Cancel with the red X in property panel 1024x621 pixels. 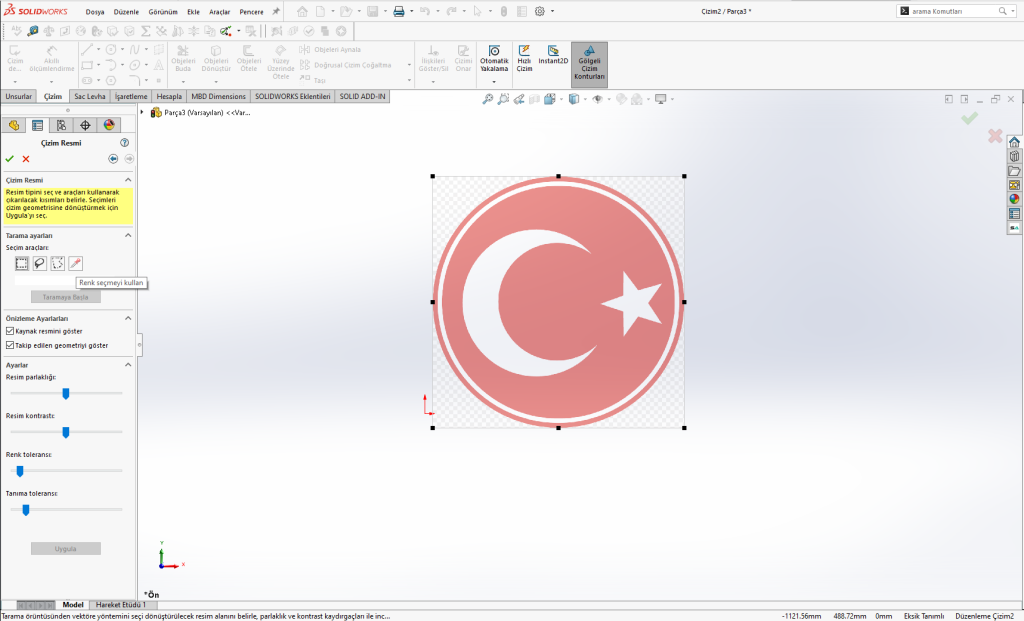coord(26,159)
